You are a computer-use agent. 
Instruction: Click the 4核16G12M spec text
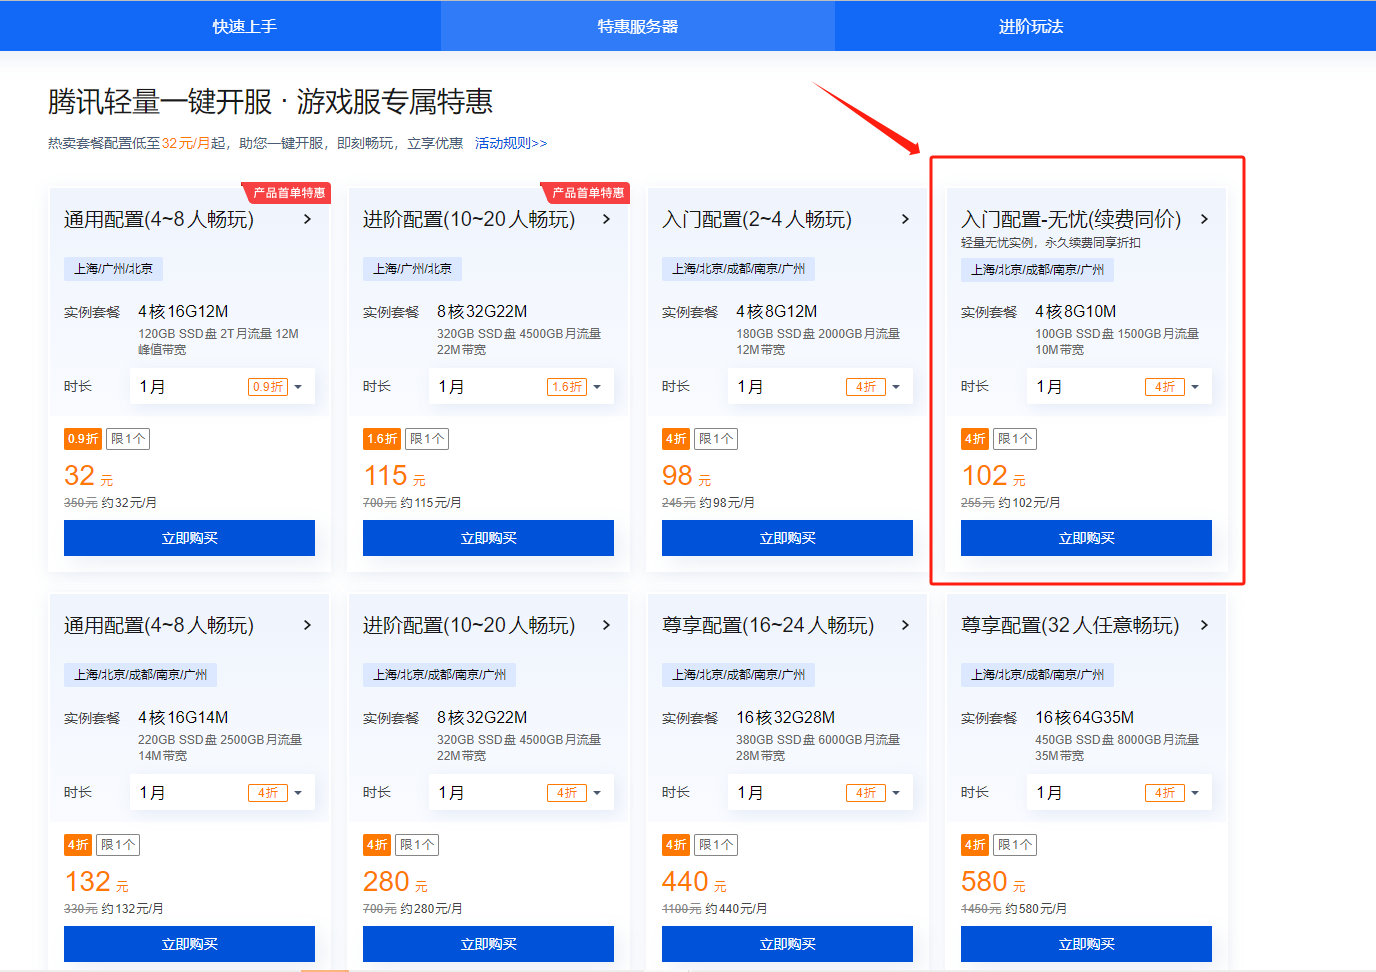[183, 312]
